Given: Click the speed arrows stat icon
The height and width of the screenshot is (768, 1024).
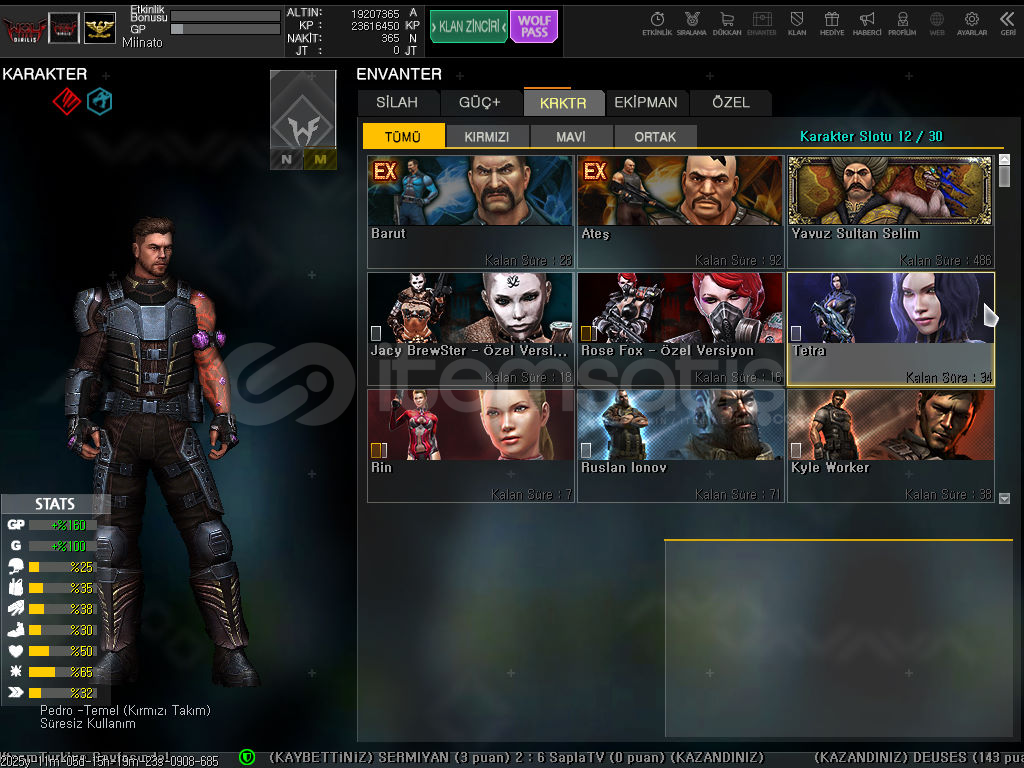Looking at the screenshot, I should [x=16, y=692].
